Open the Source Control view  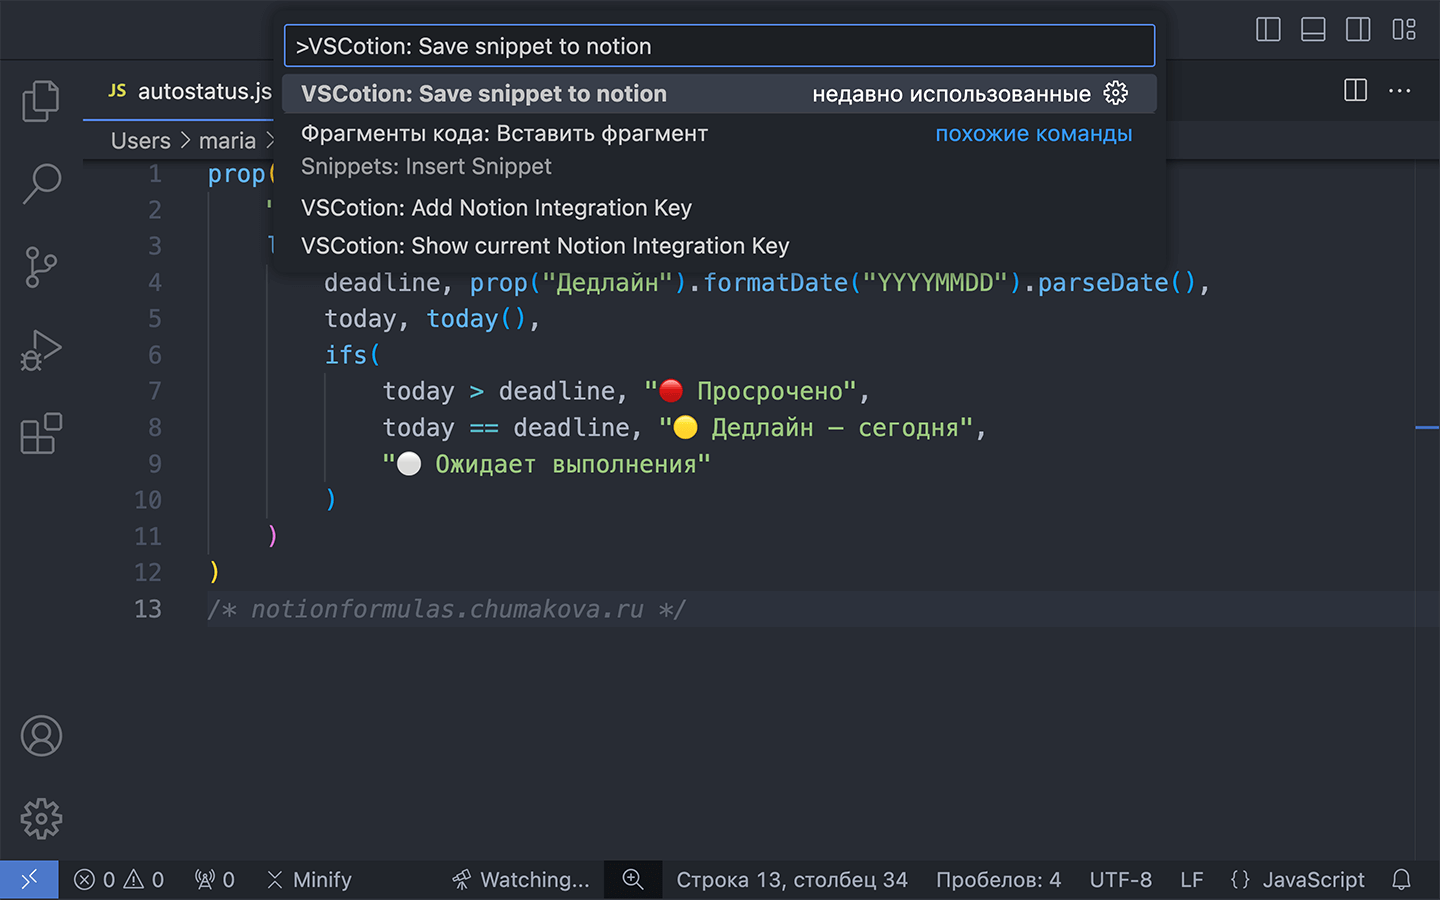tap(41, 267)
